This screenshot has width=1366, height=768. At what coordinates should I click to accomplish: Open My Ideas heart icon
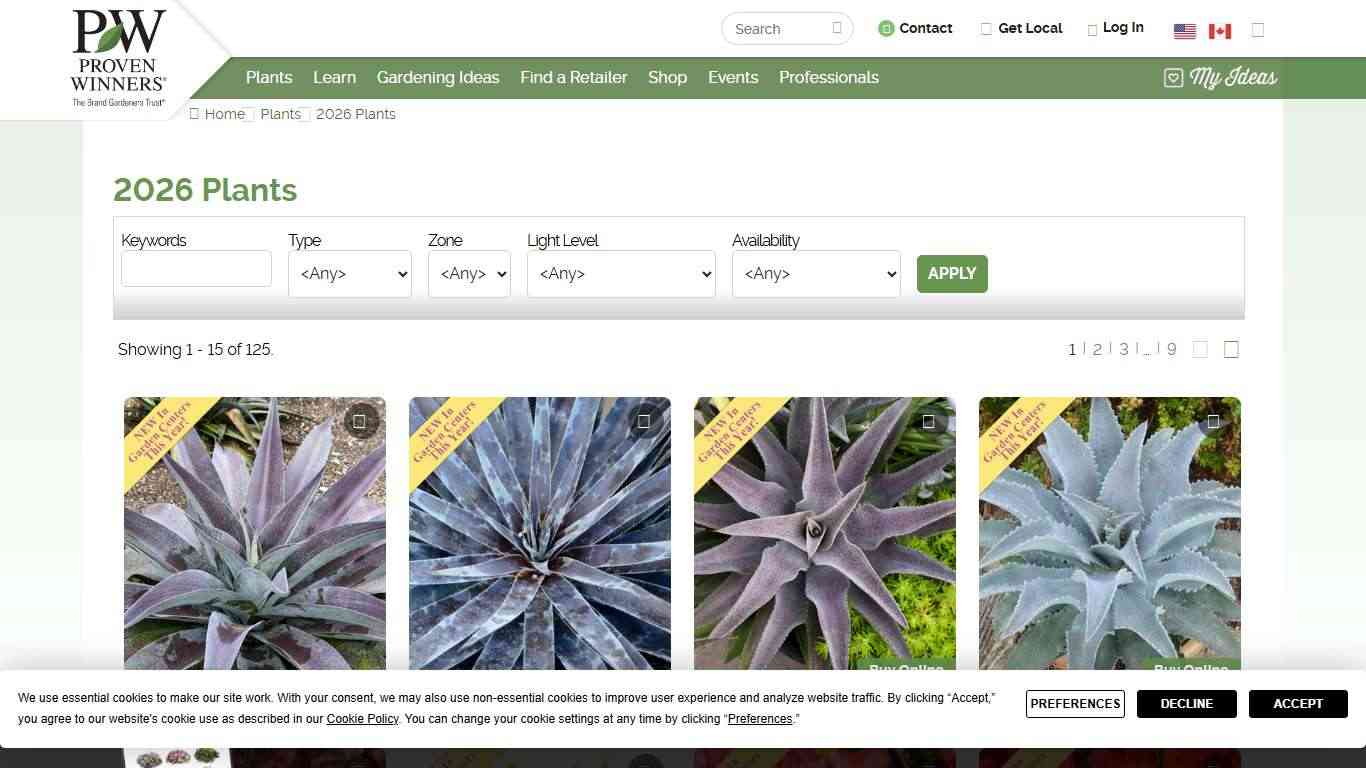pos(1172,77)
